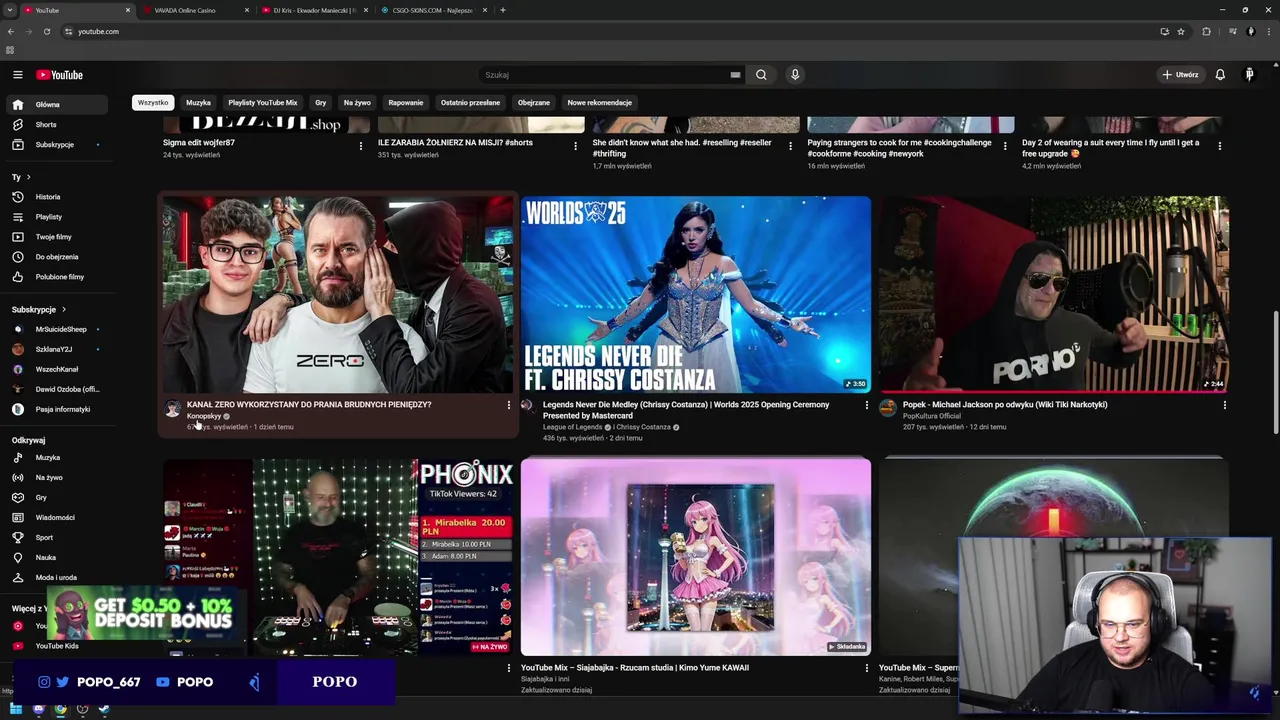Open Nauka under Odkrywaj

[56, 558]
